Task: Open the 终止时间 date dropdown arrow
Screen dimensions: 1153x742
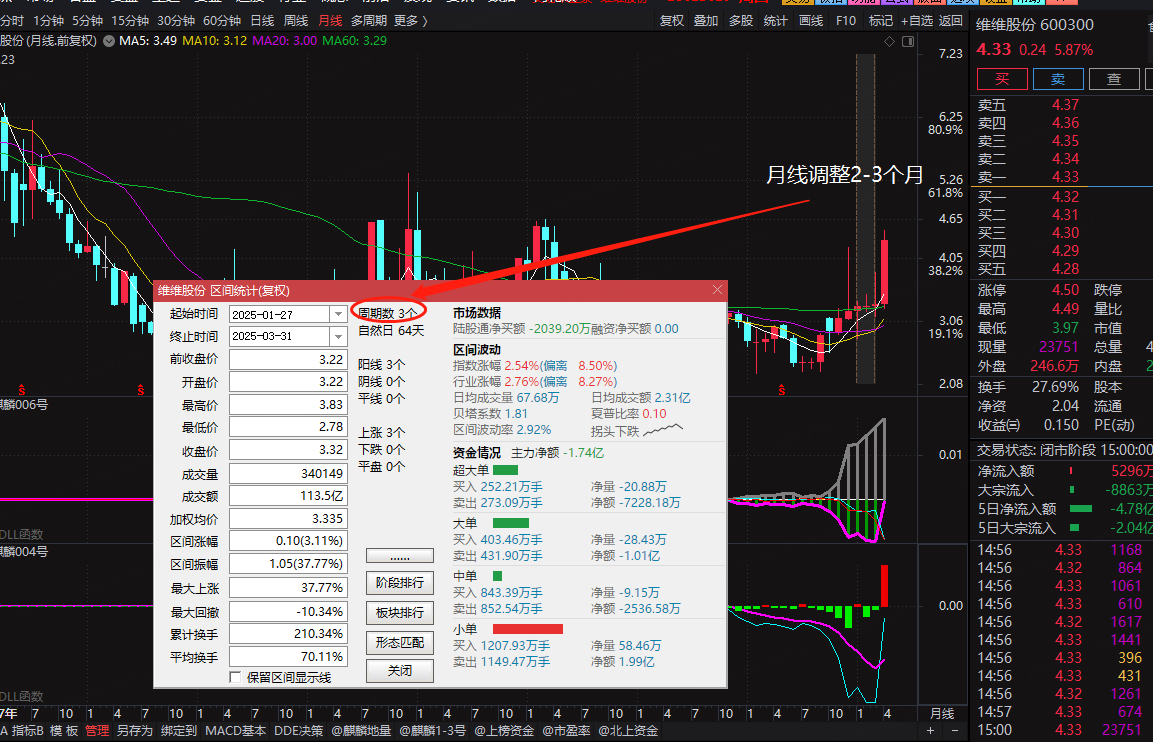Action: [x=338, y=336]
